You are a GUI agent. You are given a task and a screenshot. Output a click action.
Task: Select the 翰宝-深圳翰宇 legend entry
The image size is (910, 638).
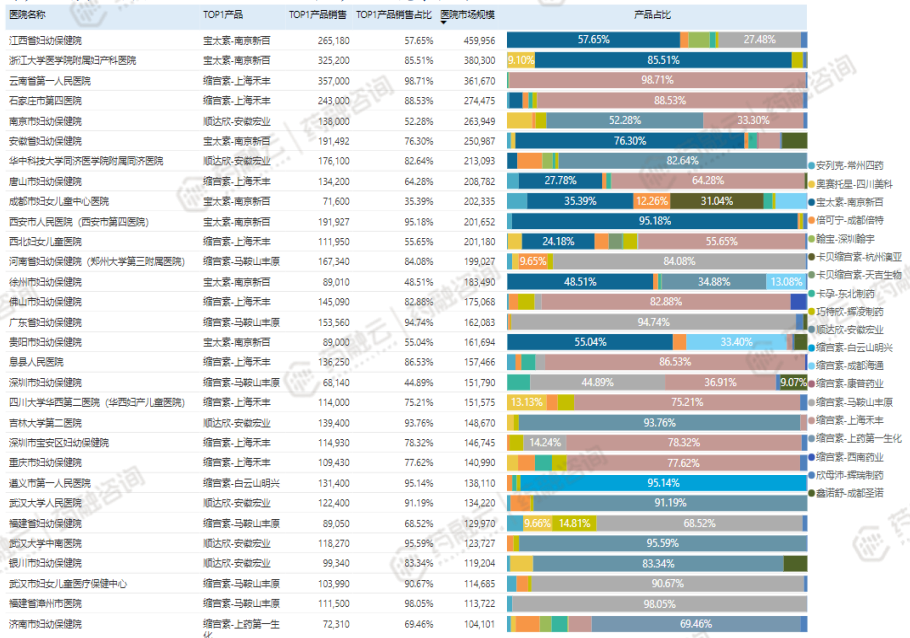[x=841, y=239]
